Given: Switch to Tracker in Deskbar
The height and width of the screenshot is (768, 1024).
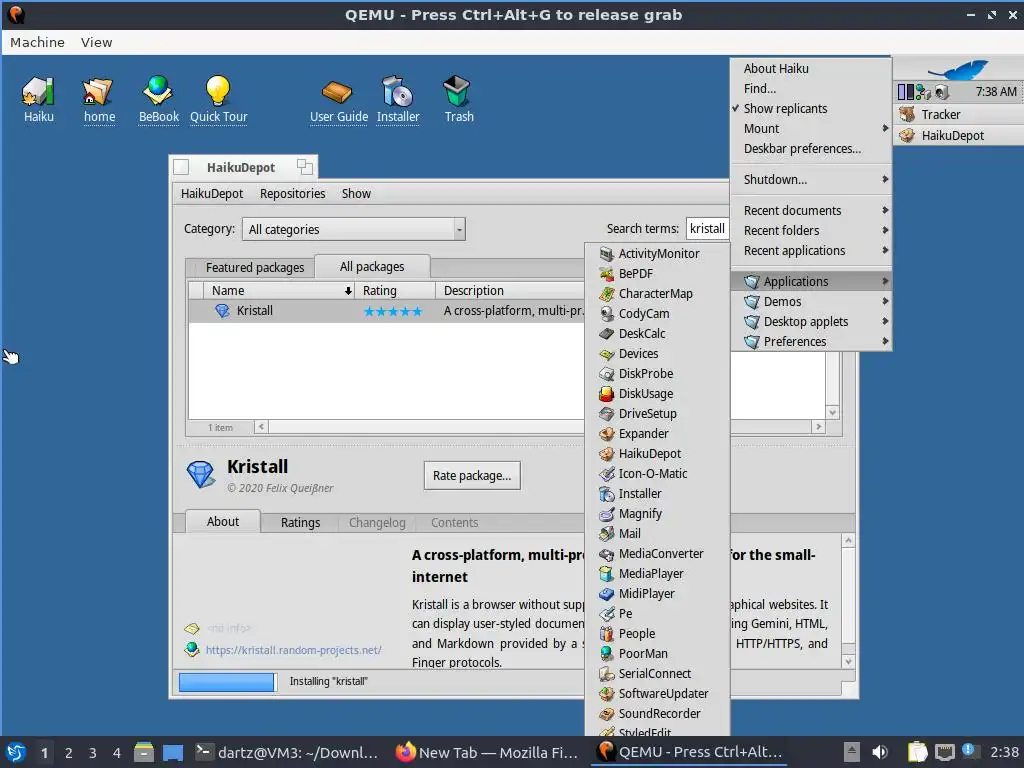Looking at the screenshot, I should click(958, 115).
